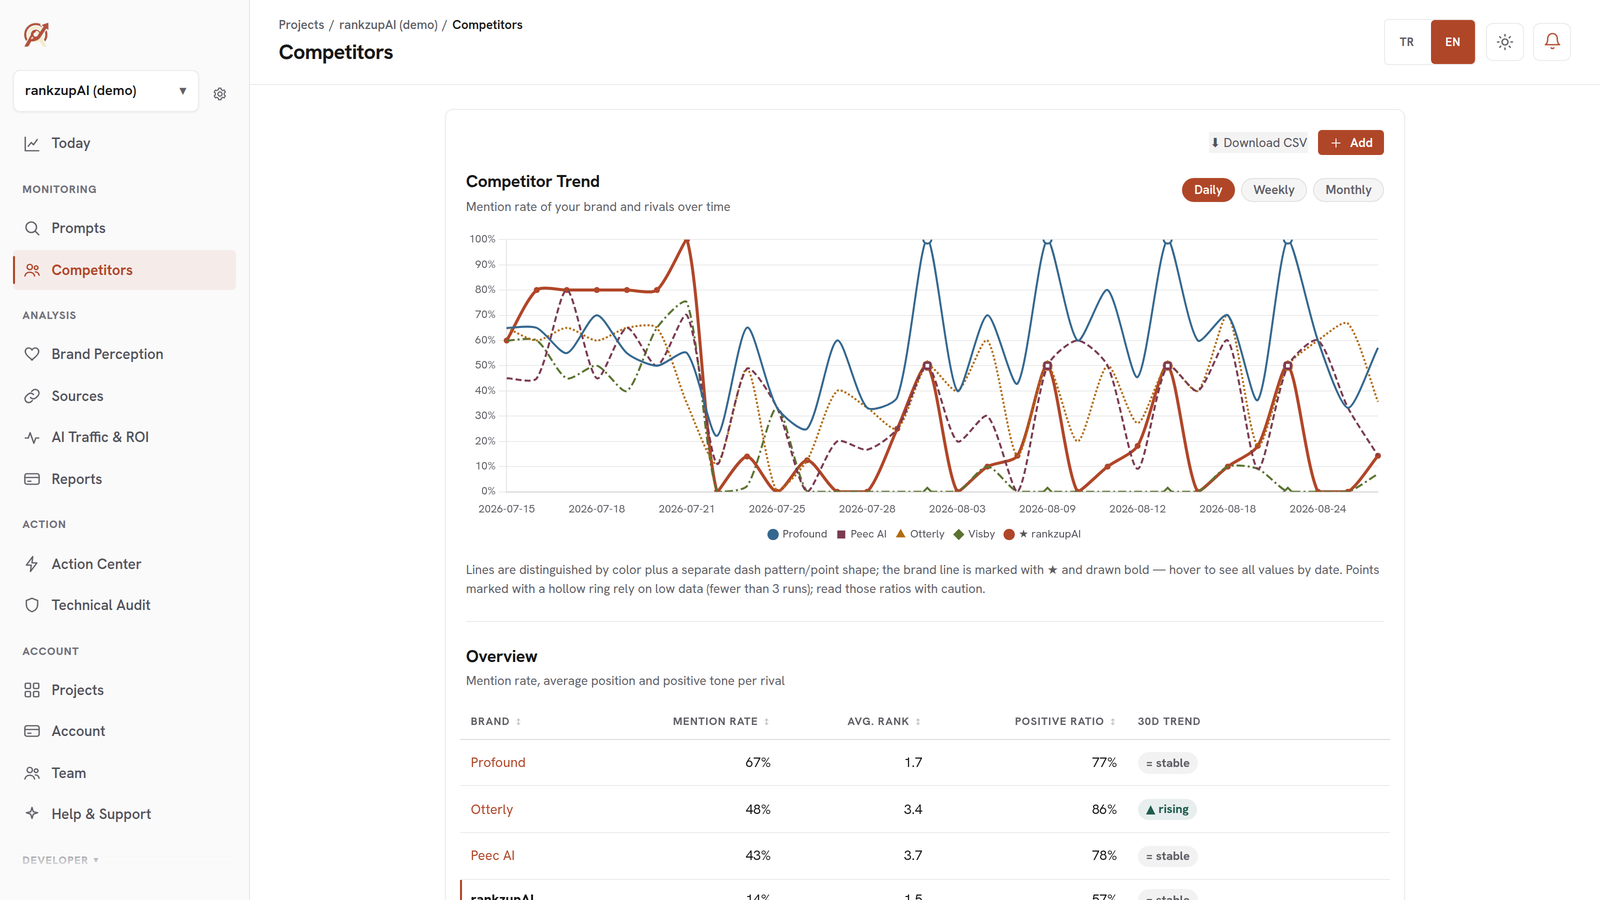Screen dimensions: 1600x900
Task: Sort the table by Mention Rate
Action: (720, 721)
